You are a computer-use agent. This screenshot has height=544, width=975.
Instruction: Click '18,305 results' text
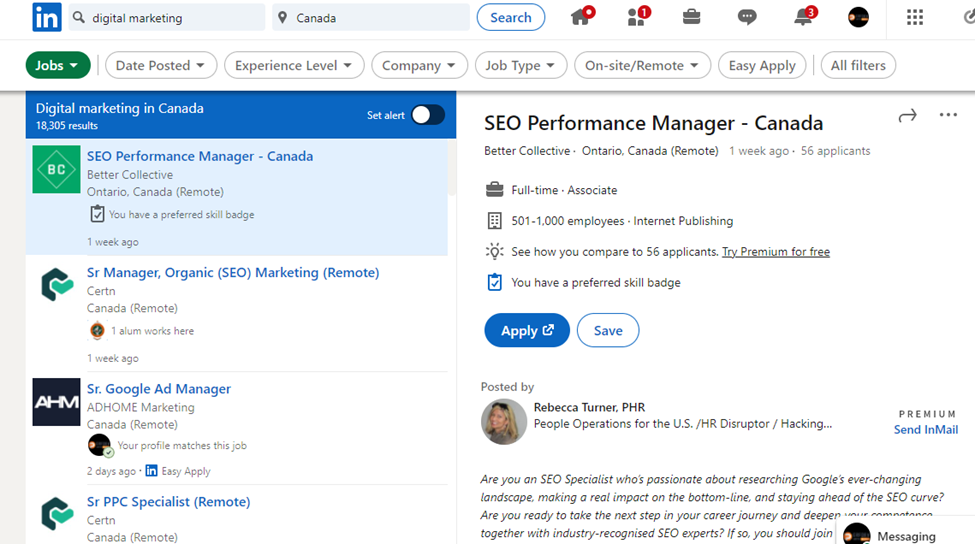coord(67,126)
